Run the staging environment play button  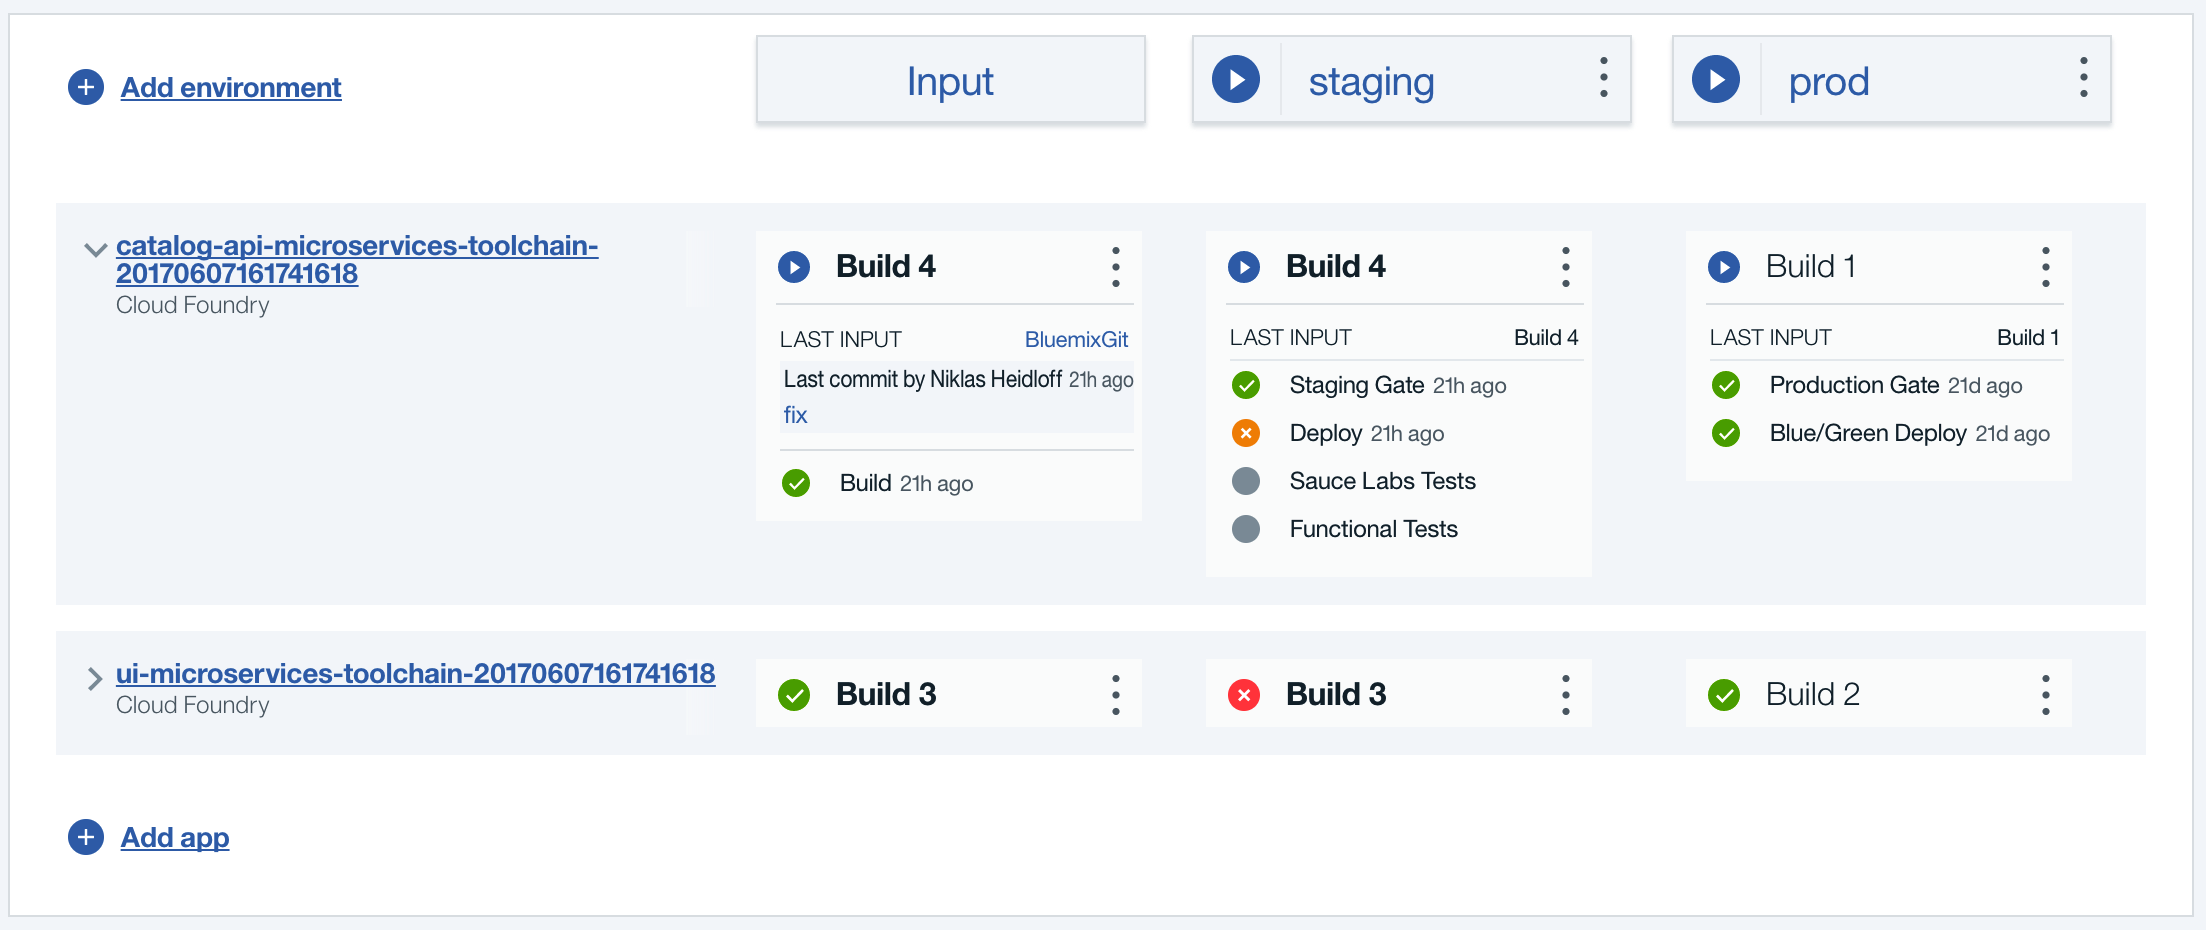pos(1236,80)
